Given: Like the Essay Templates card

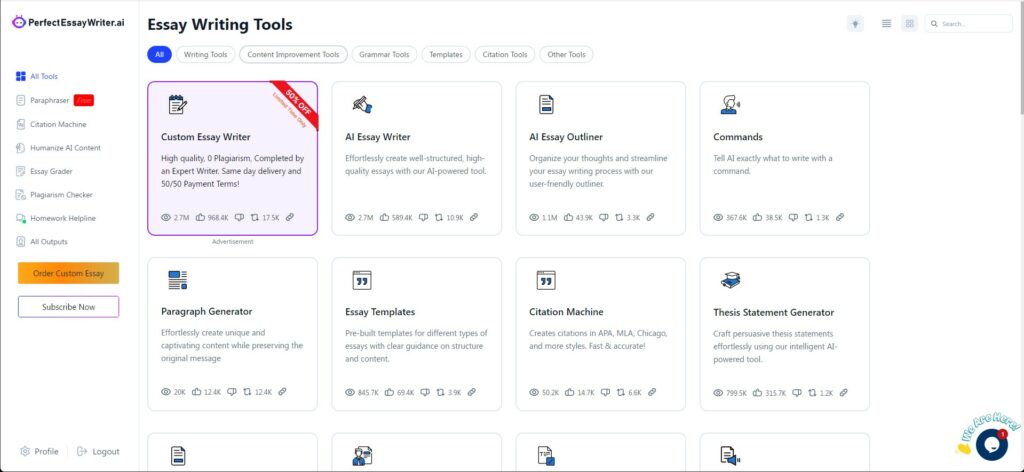Looking at the screenshot, I should pos(390,393).
